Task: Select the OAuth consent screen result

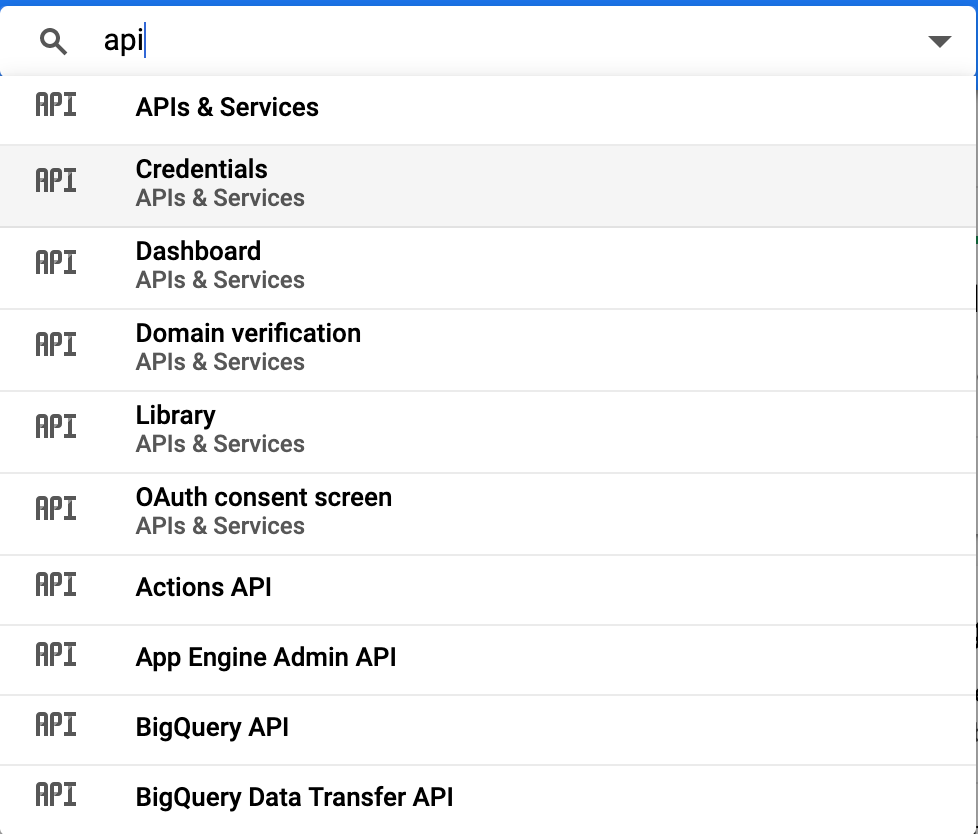Action: 488,514
